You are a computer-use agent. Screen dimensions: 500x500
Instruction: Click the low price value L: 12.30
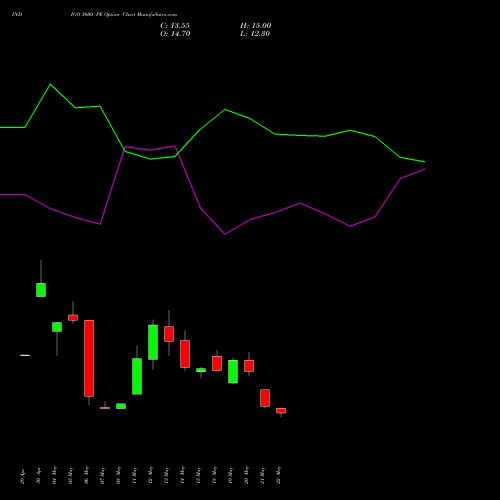tap(255, 34)
